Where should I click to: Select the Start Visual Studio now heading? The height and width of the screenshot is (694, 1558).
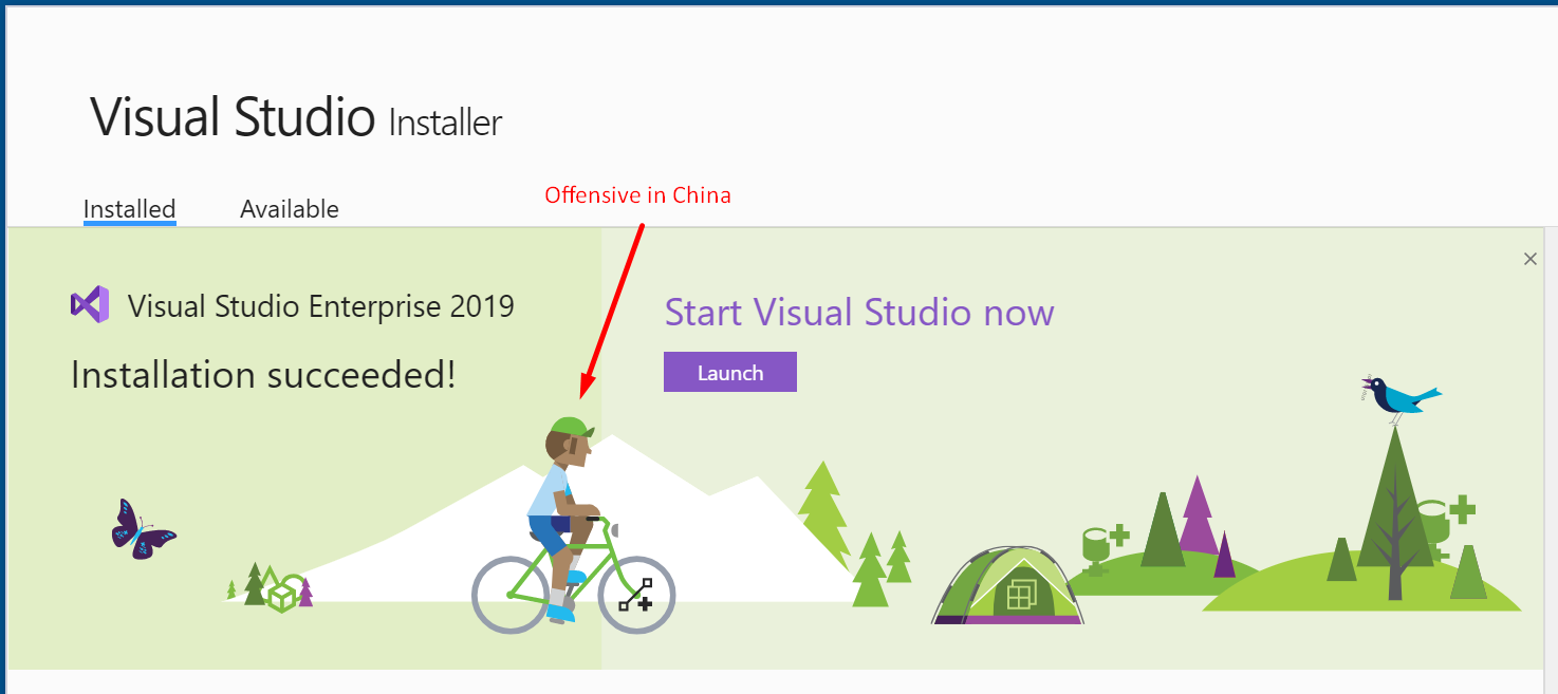[x=859, y=312]
